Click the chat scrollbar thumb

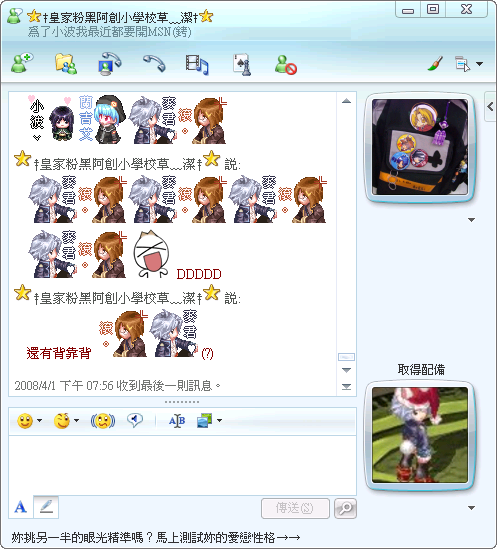pyautogui.click(x=346, y=357)
